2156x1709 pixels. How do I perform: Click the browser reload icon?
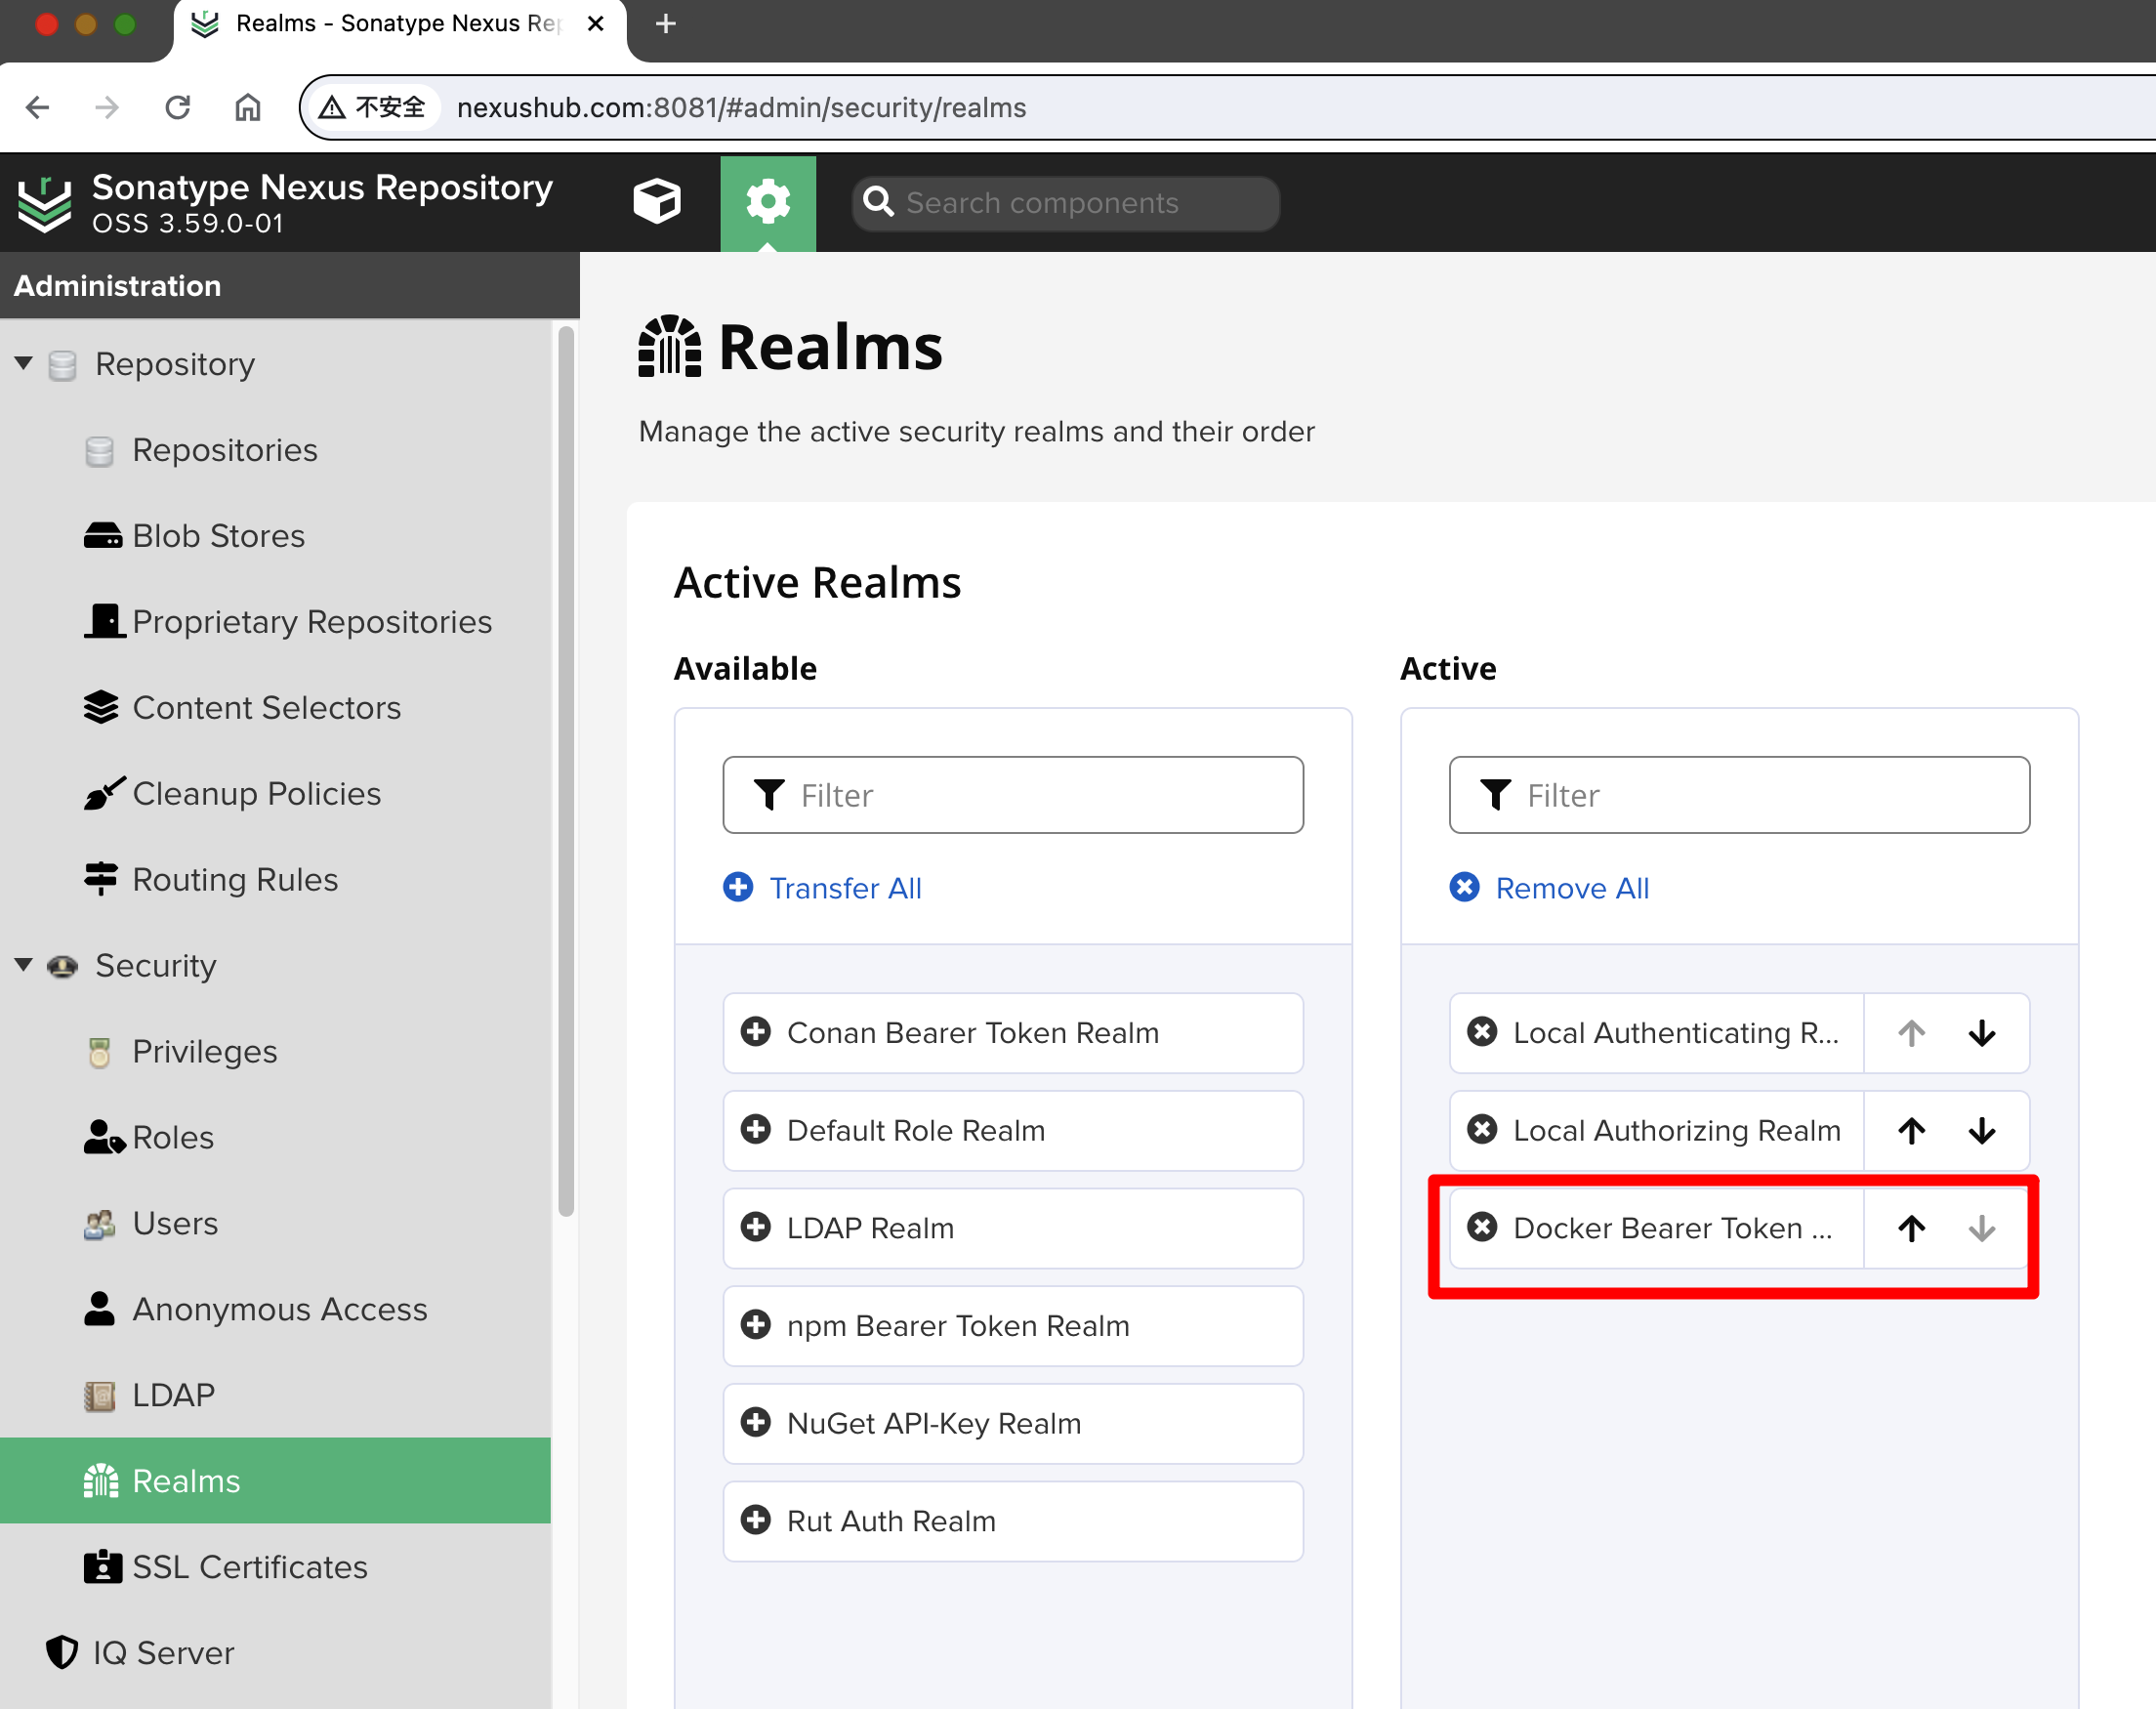pos(178,107)
